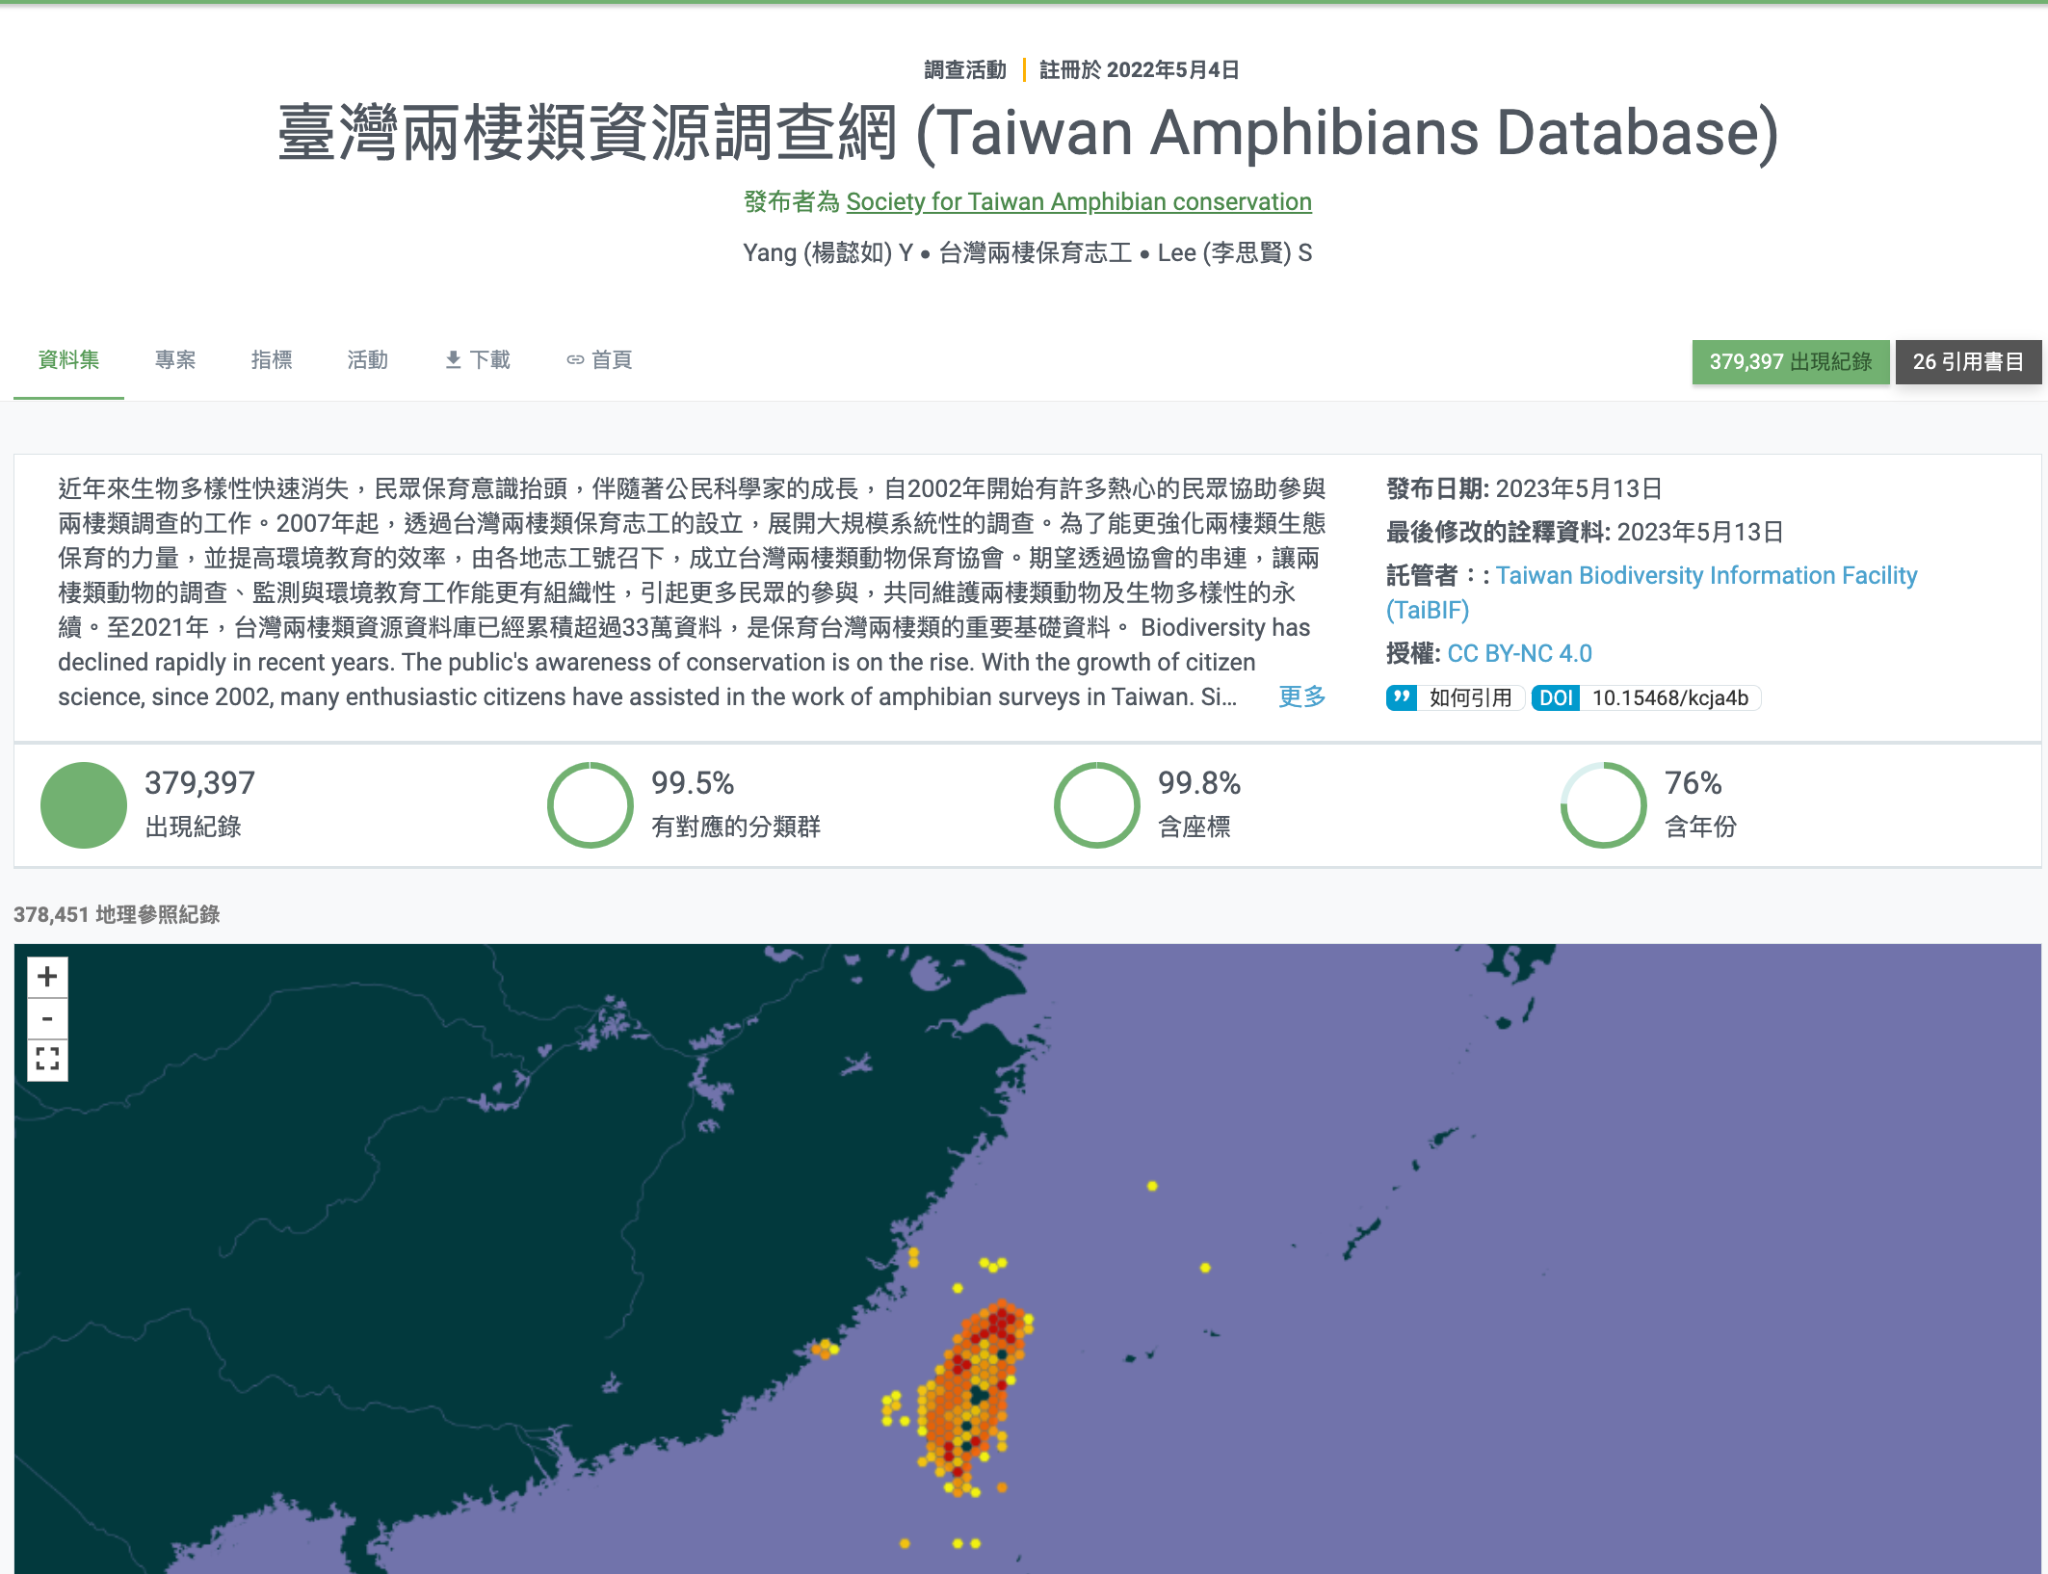Select the 活動 tab
This screenshot has height=1574, width=2048.
(x=367, y=360)
